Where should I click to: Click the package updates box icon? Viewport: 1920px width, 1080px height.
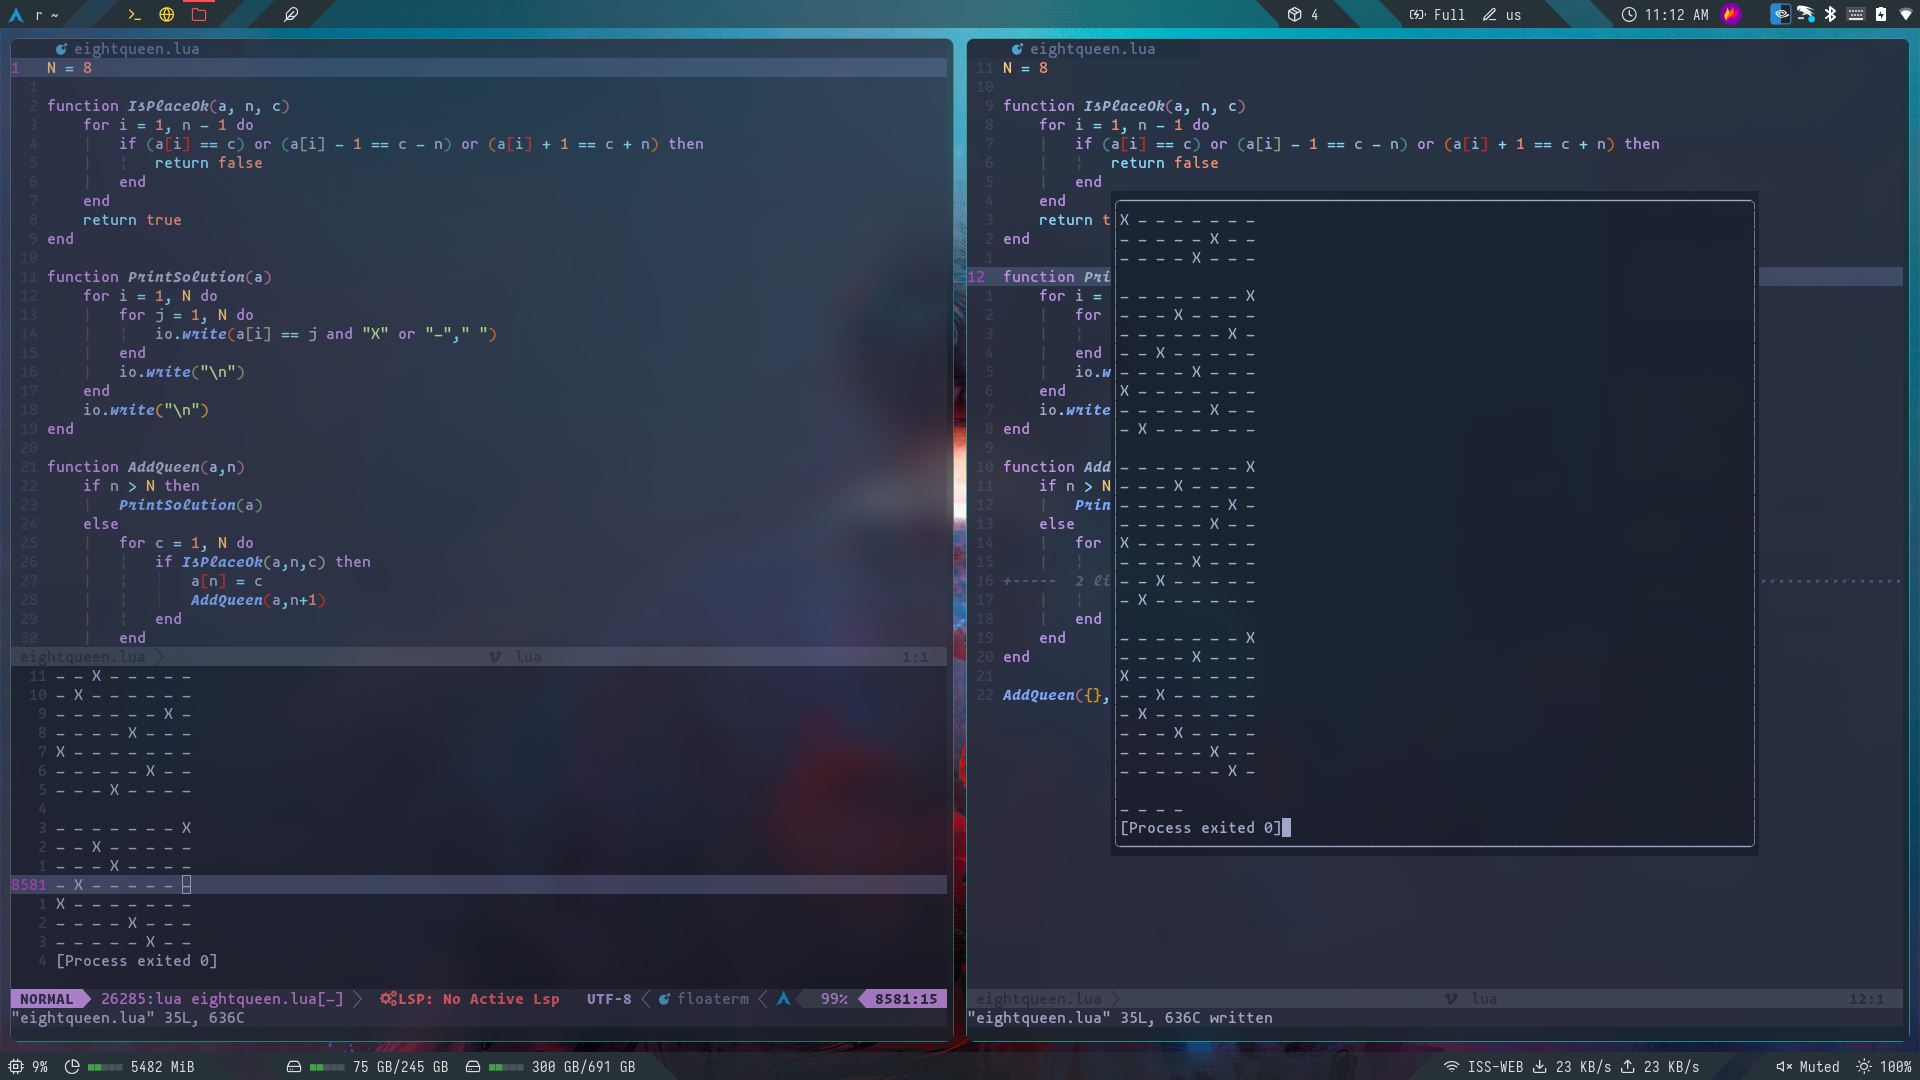pos(1294,15)
